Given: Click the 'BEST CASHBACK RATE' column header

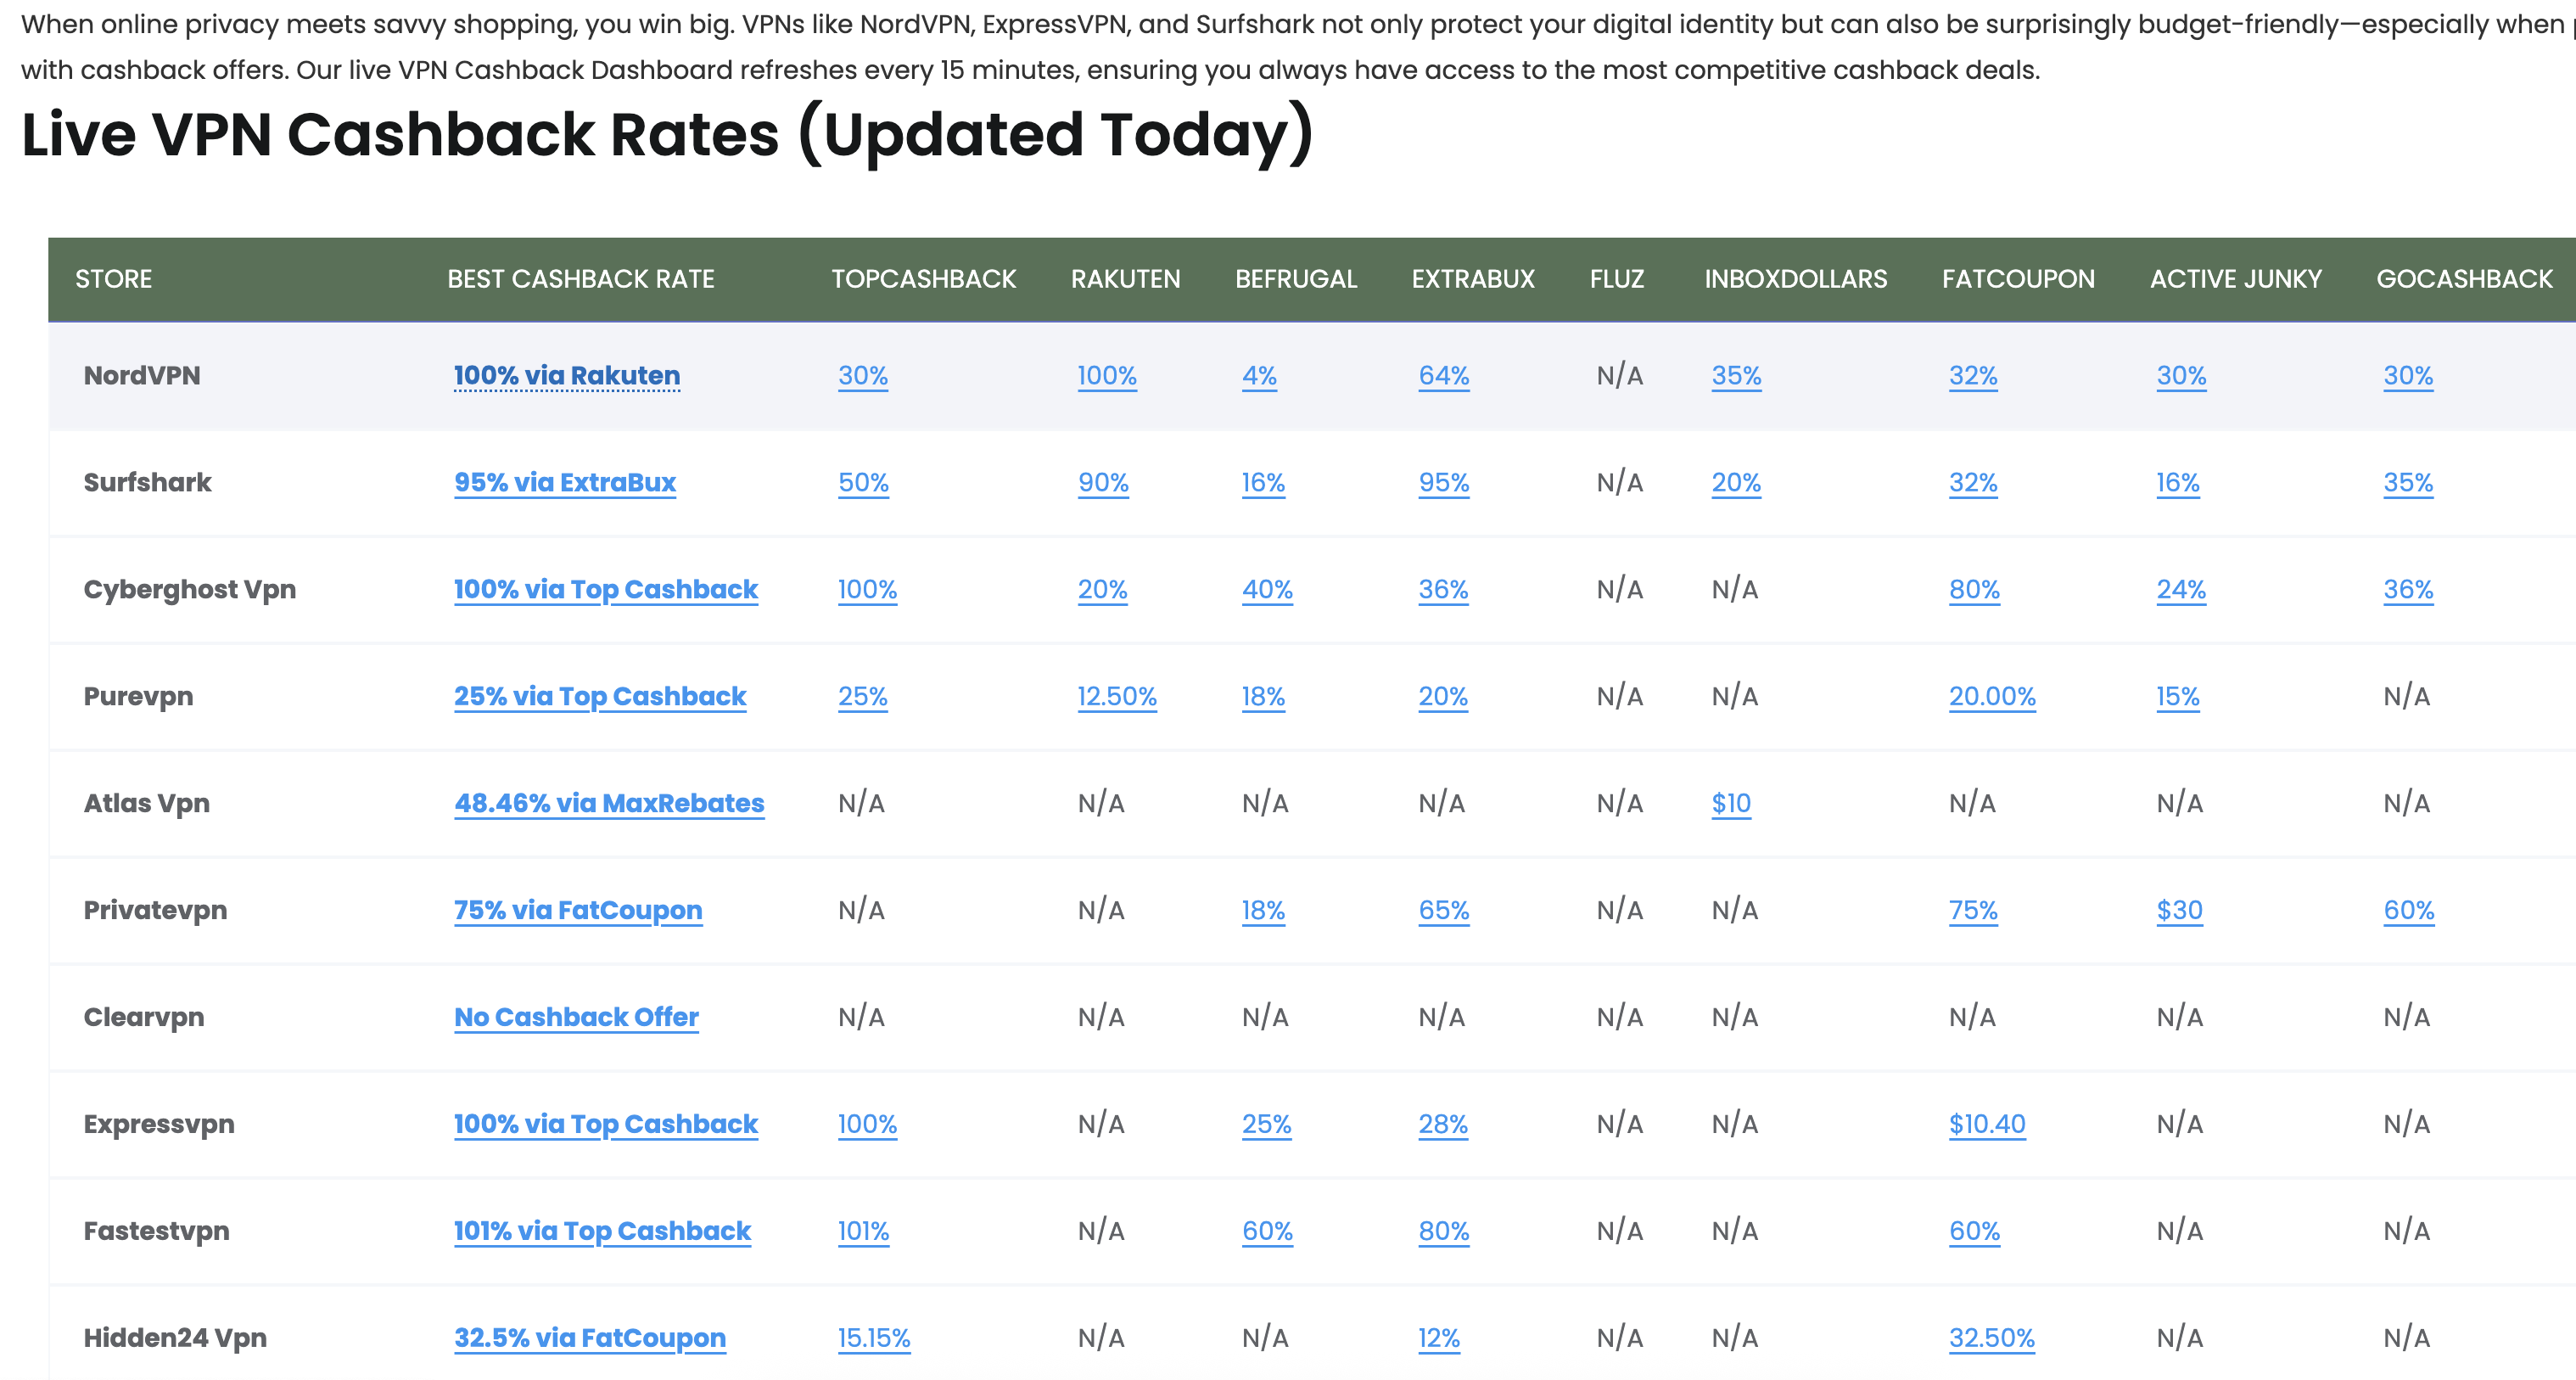Looking at the screenshot, I should [x=581, y=279].
